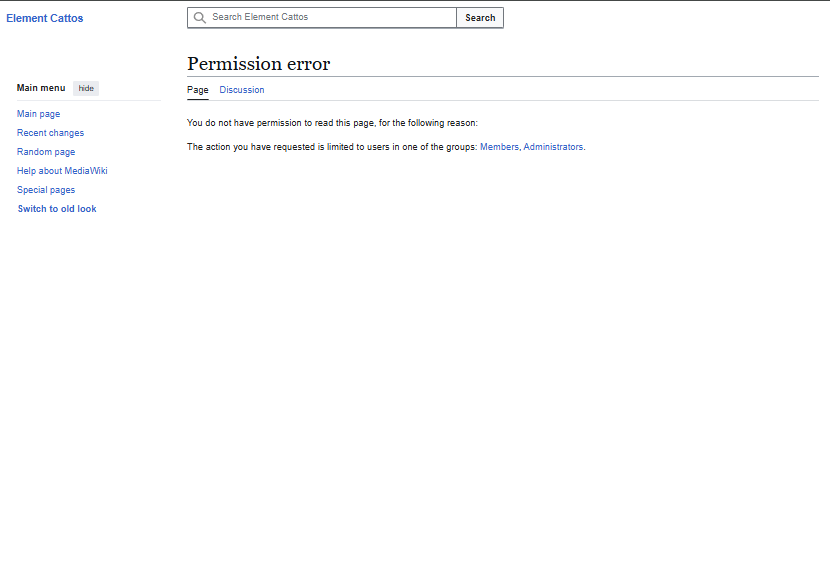Screen dimensions: 830x584
Task: Click the 'You do not have permission' sentence
Action: coord(332,123)
